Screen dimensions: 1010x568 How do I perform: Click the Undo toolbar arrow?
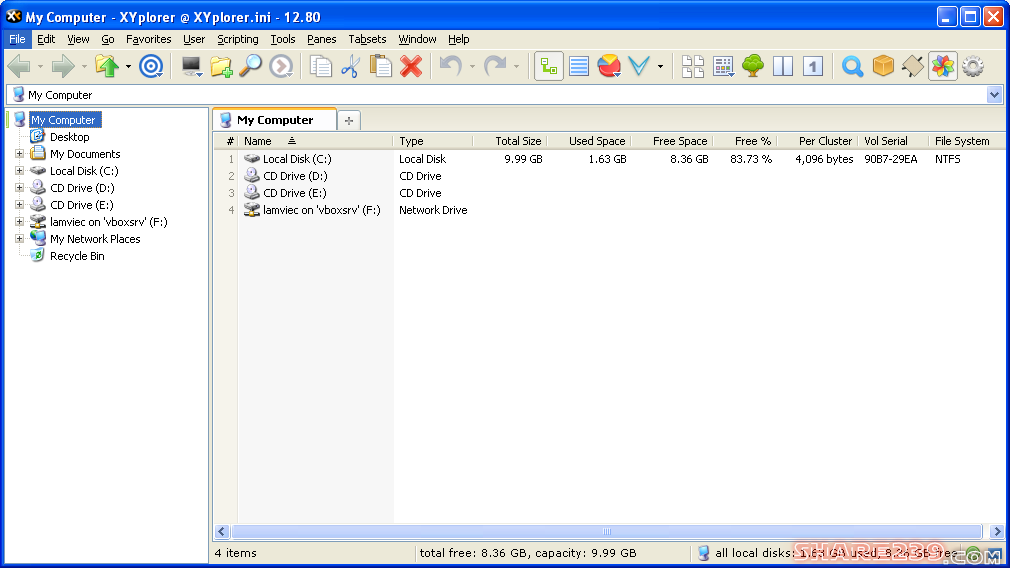pos(451,66)
